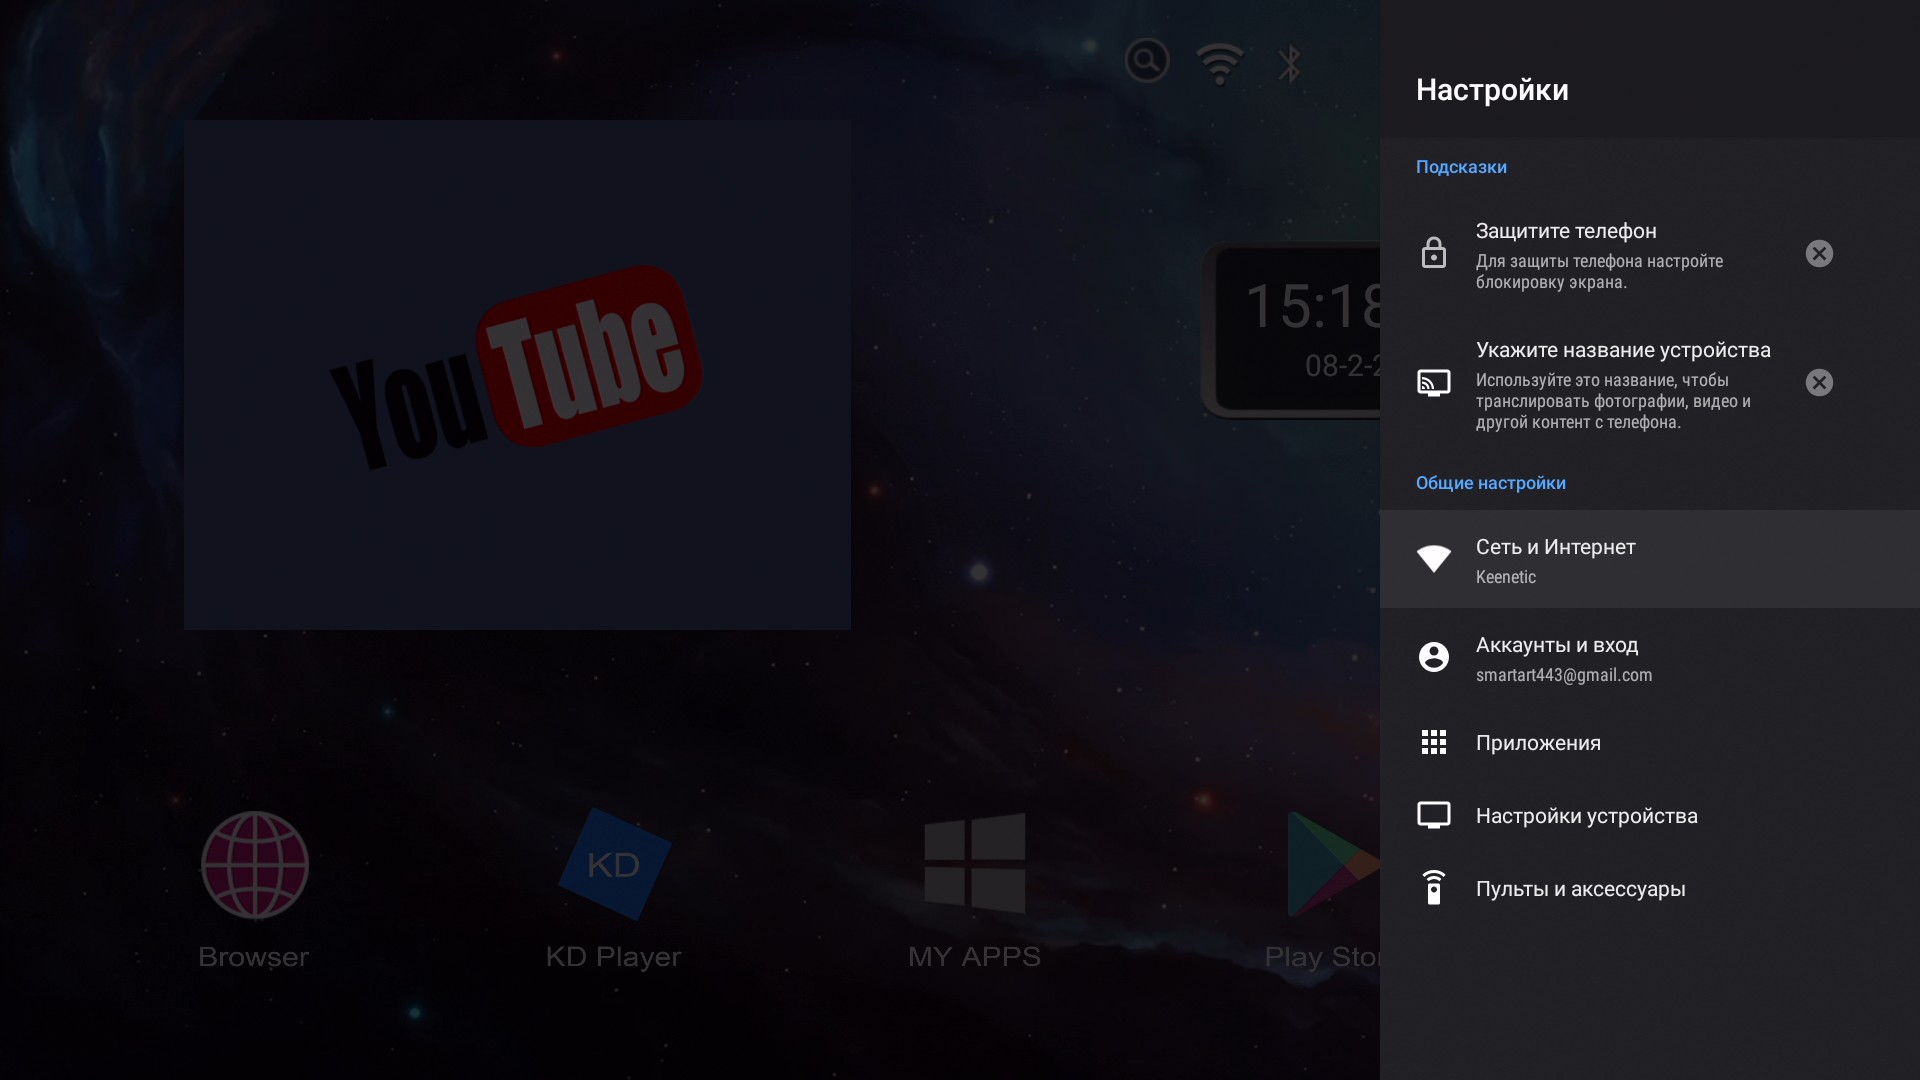This screenshot has height=1080, width=1920.
Task: Click the Wi-Fi status icon in top bar
Action: [x=1220, y=64]
